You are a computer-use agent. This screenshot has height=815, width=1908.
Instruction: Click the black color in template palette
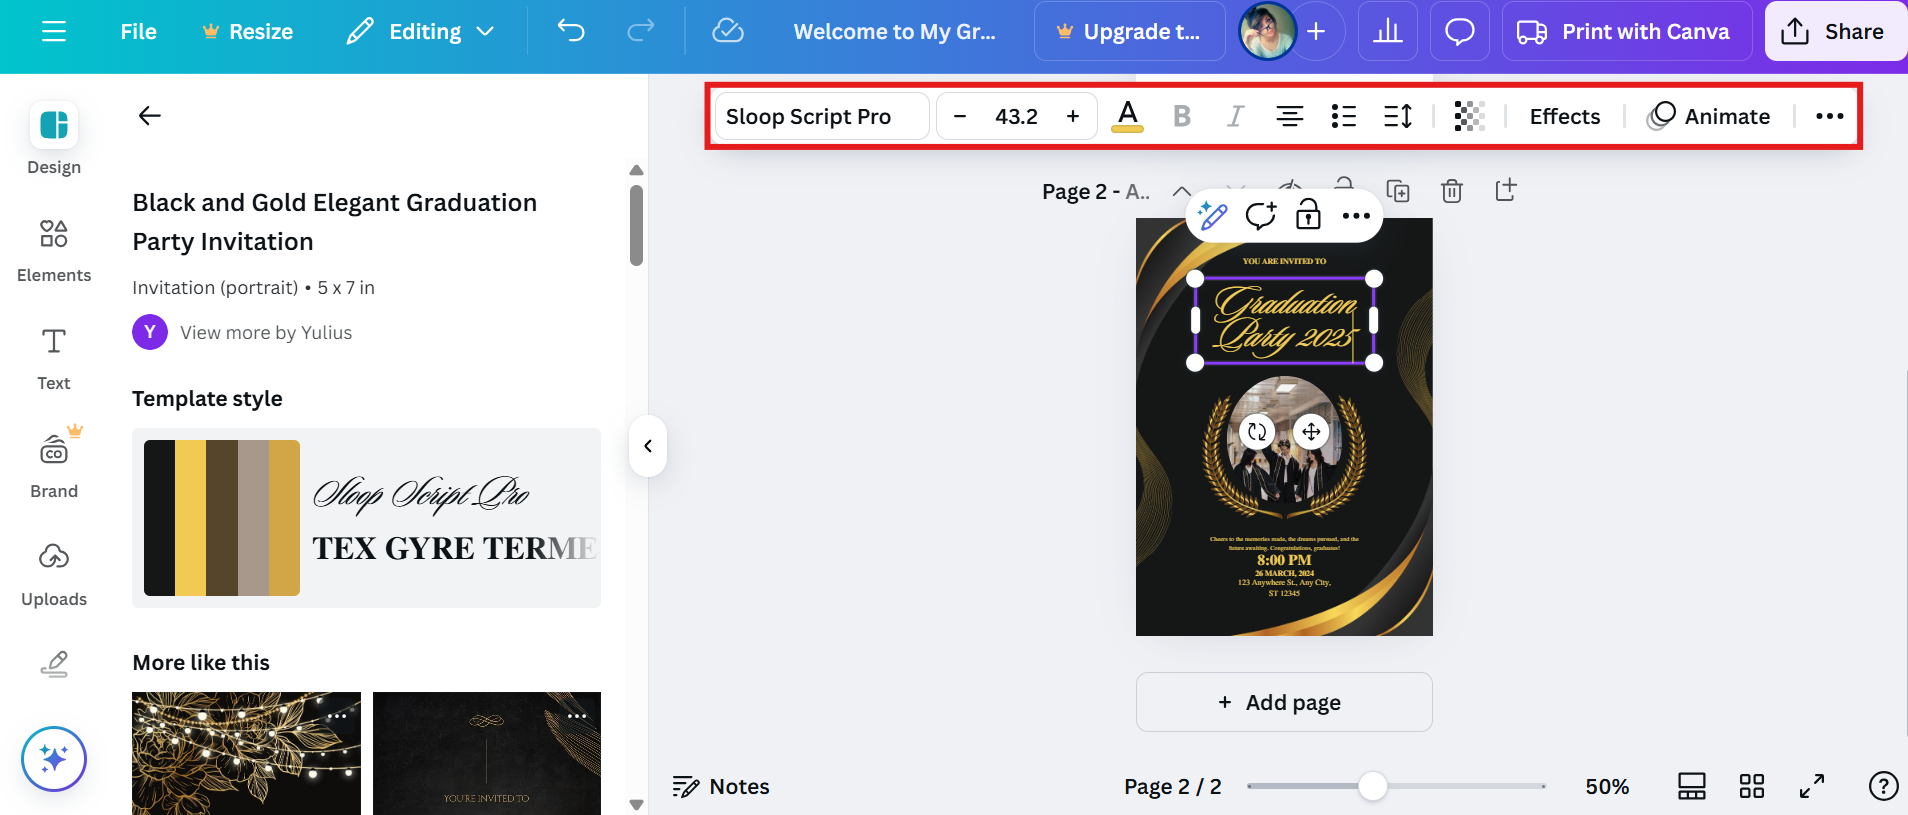coord(160,518)
